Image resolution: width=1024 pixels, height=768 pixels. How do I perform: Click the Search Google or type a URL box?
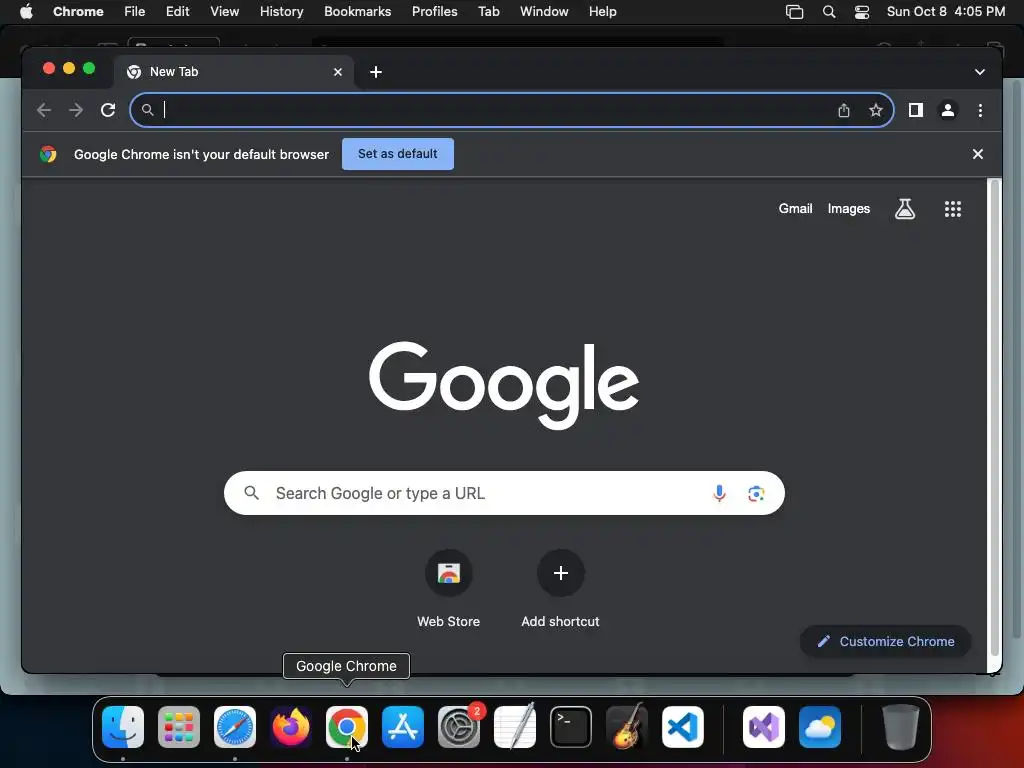pos(504,493)
